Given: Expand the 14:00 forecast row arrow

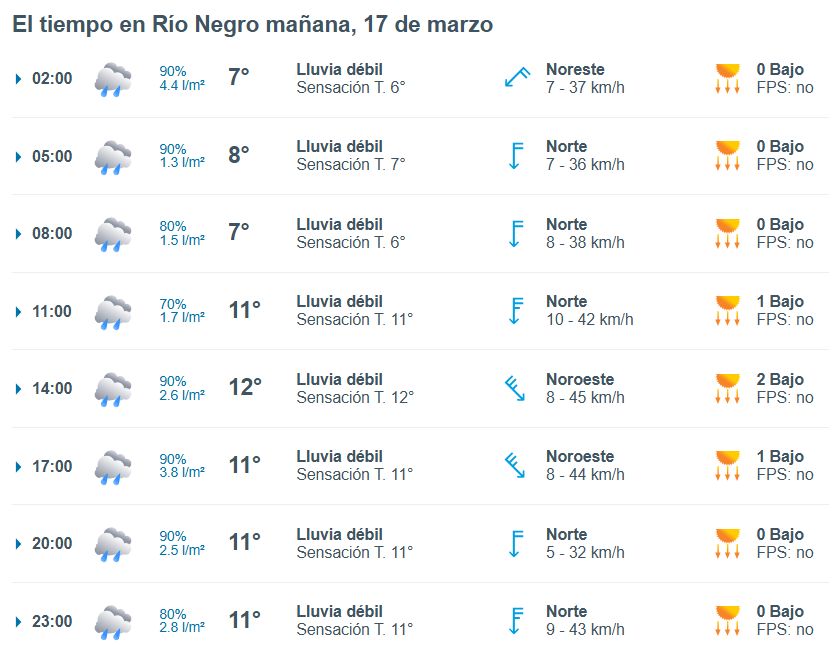Looking at the screenshot, I should [x=19, y=389].
